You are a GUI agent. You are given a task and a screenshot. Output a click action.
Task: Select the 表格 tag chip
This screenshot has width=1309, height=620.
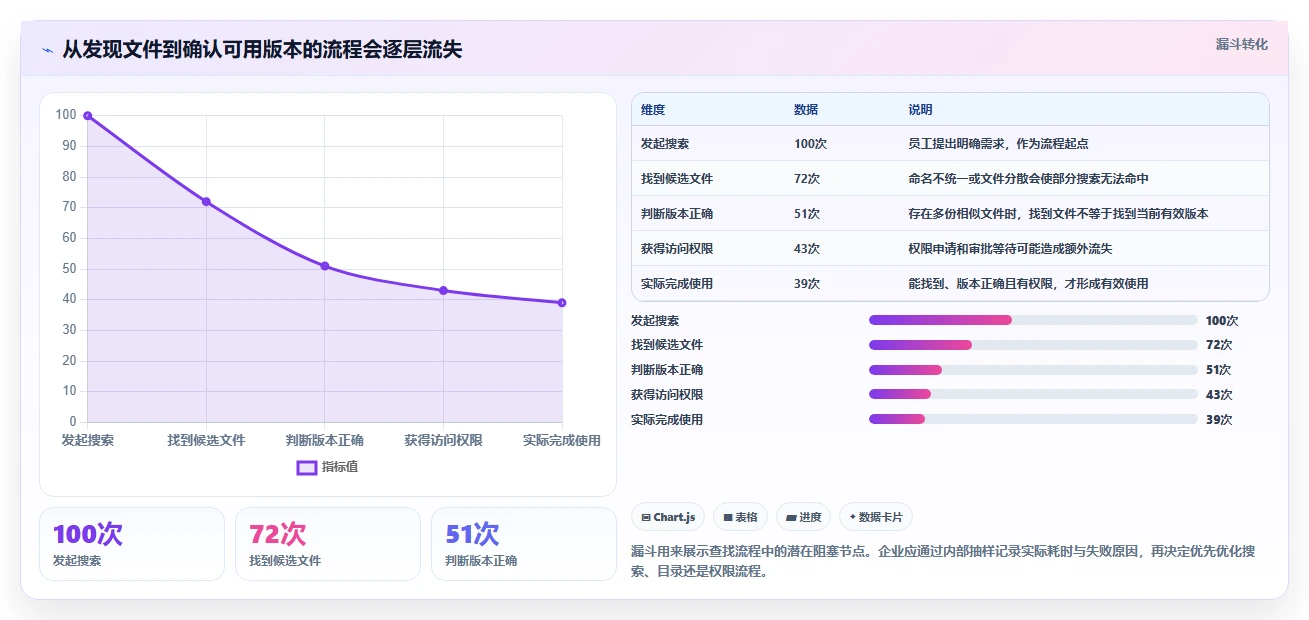[x=740, y=517]
